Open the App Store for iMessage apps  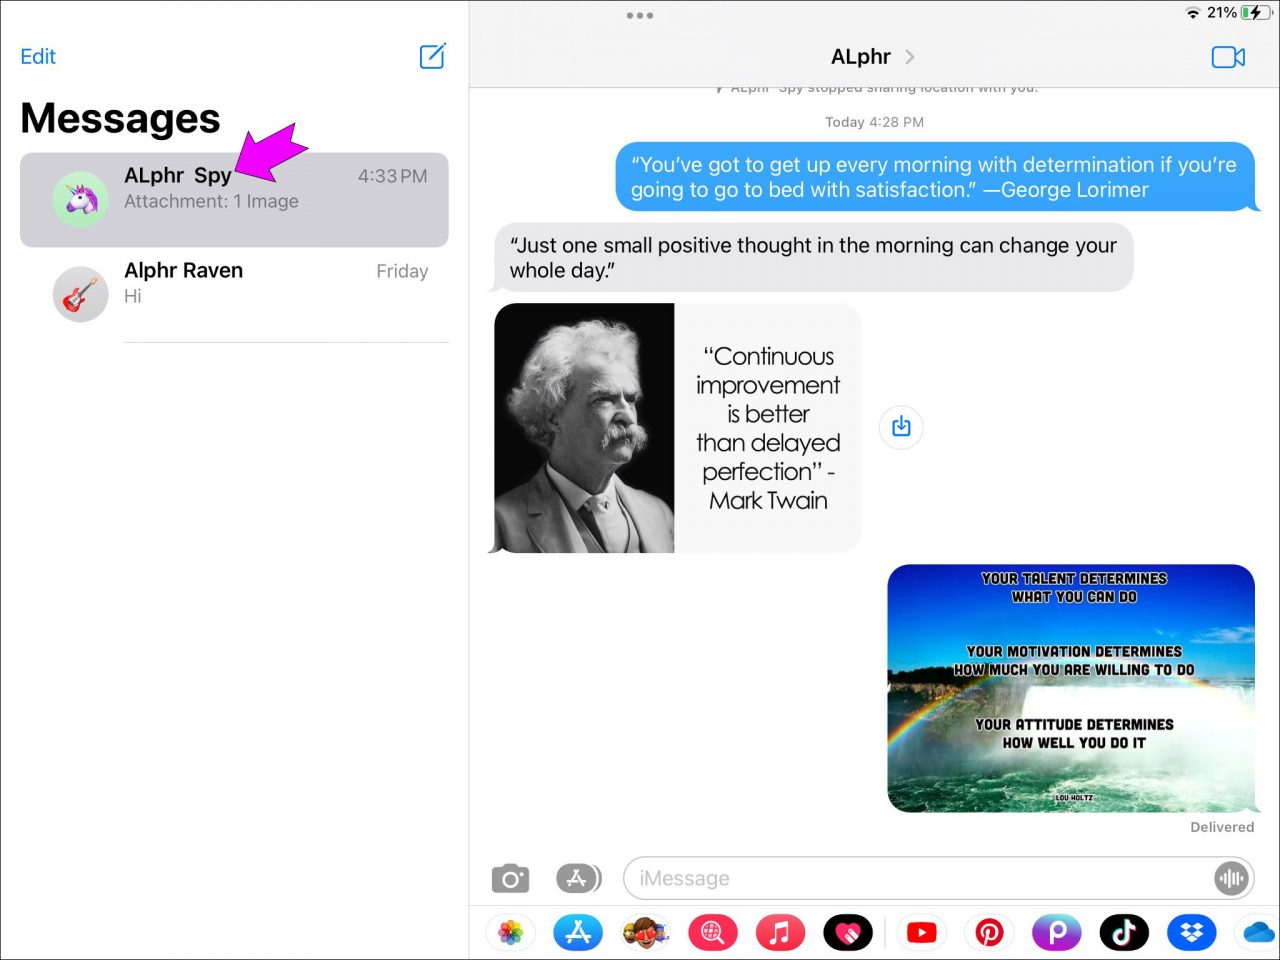tap(577, 932)
